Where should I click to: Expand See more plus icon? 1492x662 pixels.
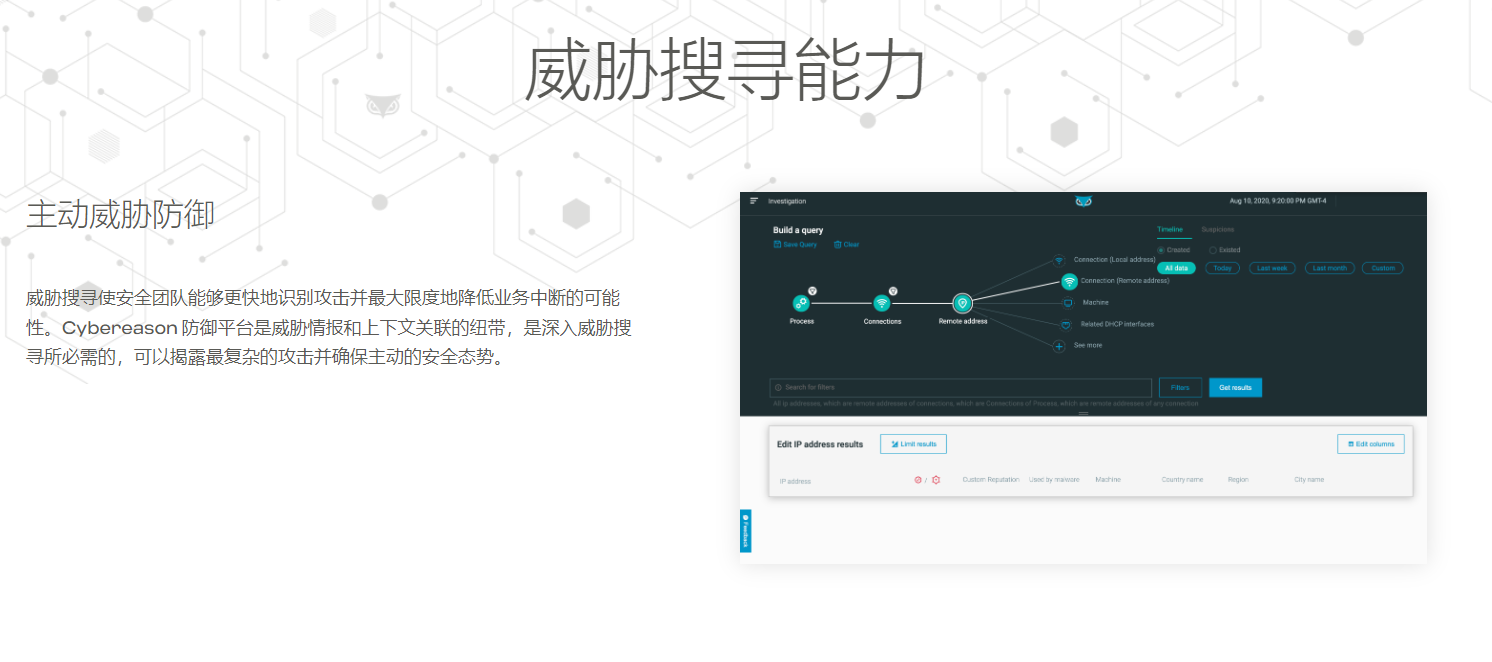pos(1059,346)
